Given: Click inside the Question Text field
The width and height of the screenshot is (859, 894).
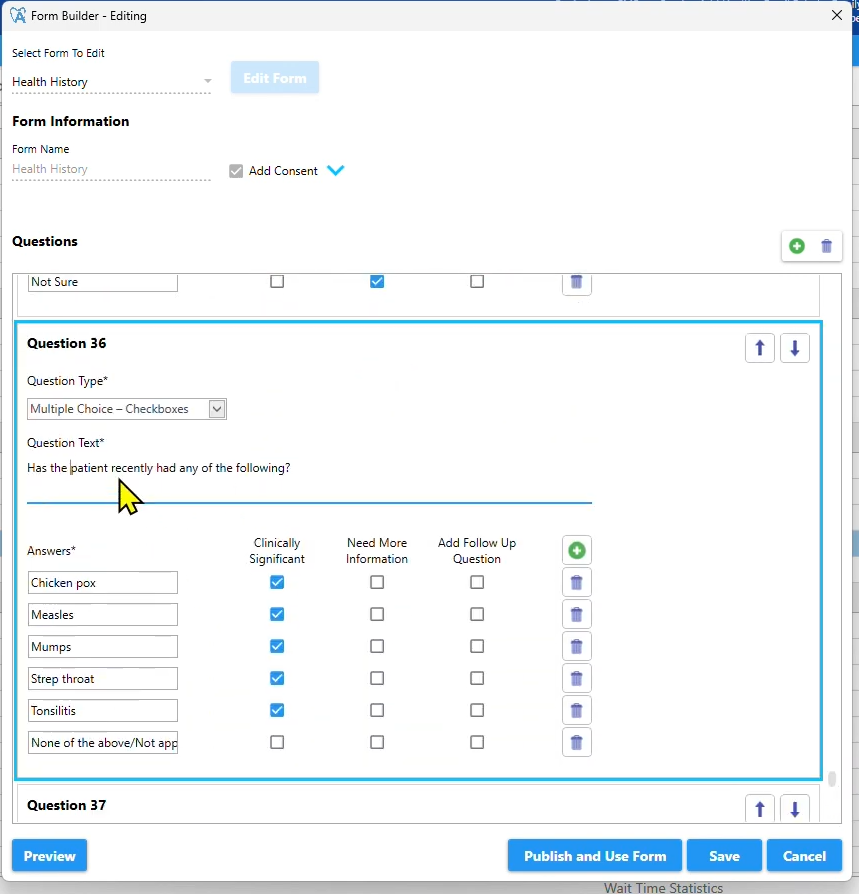Looking at the screenshot, I should click(300, 468).
